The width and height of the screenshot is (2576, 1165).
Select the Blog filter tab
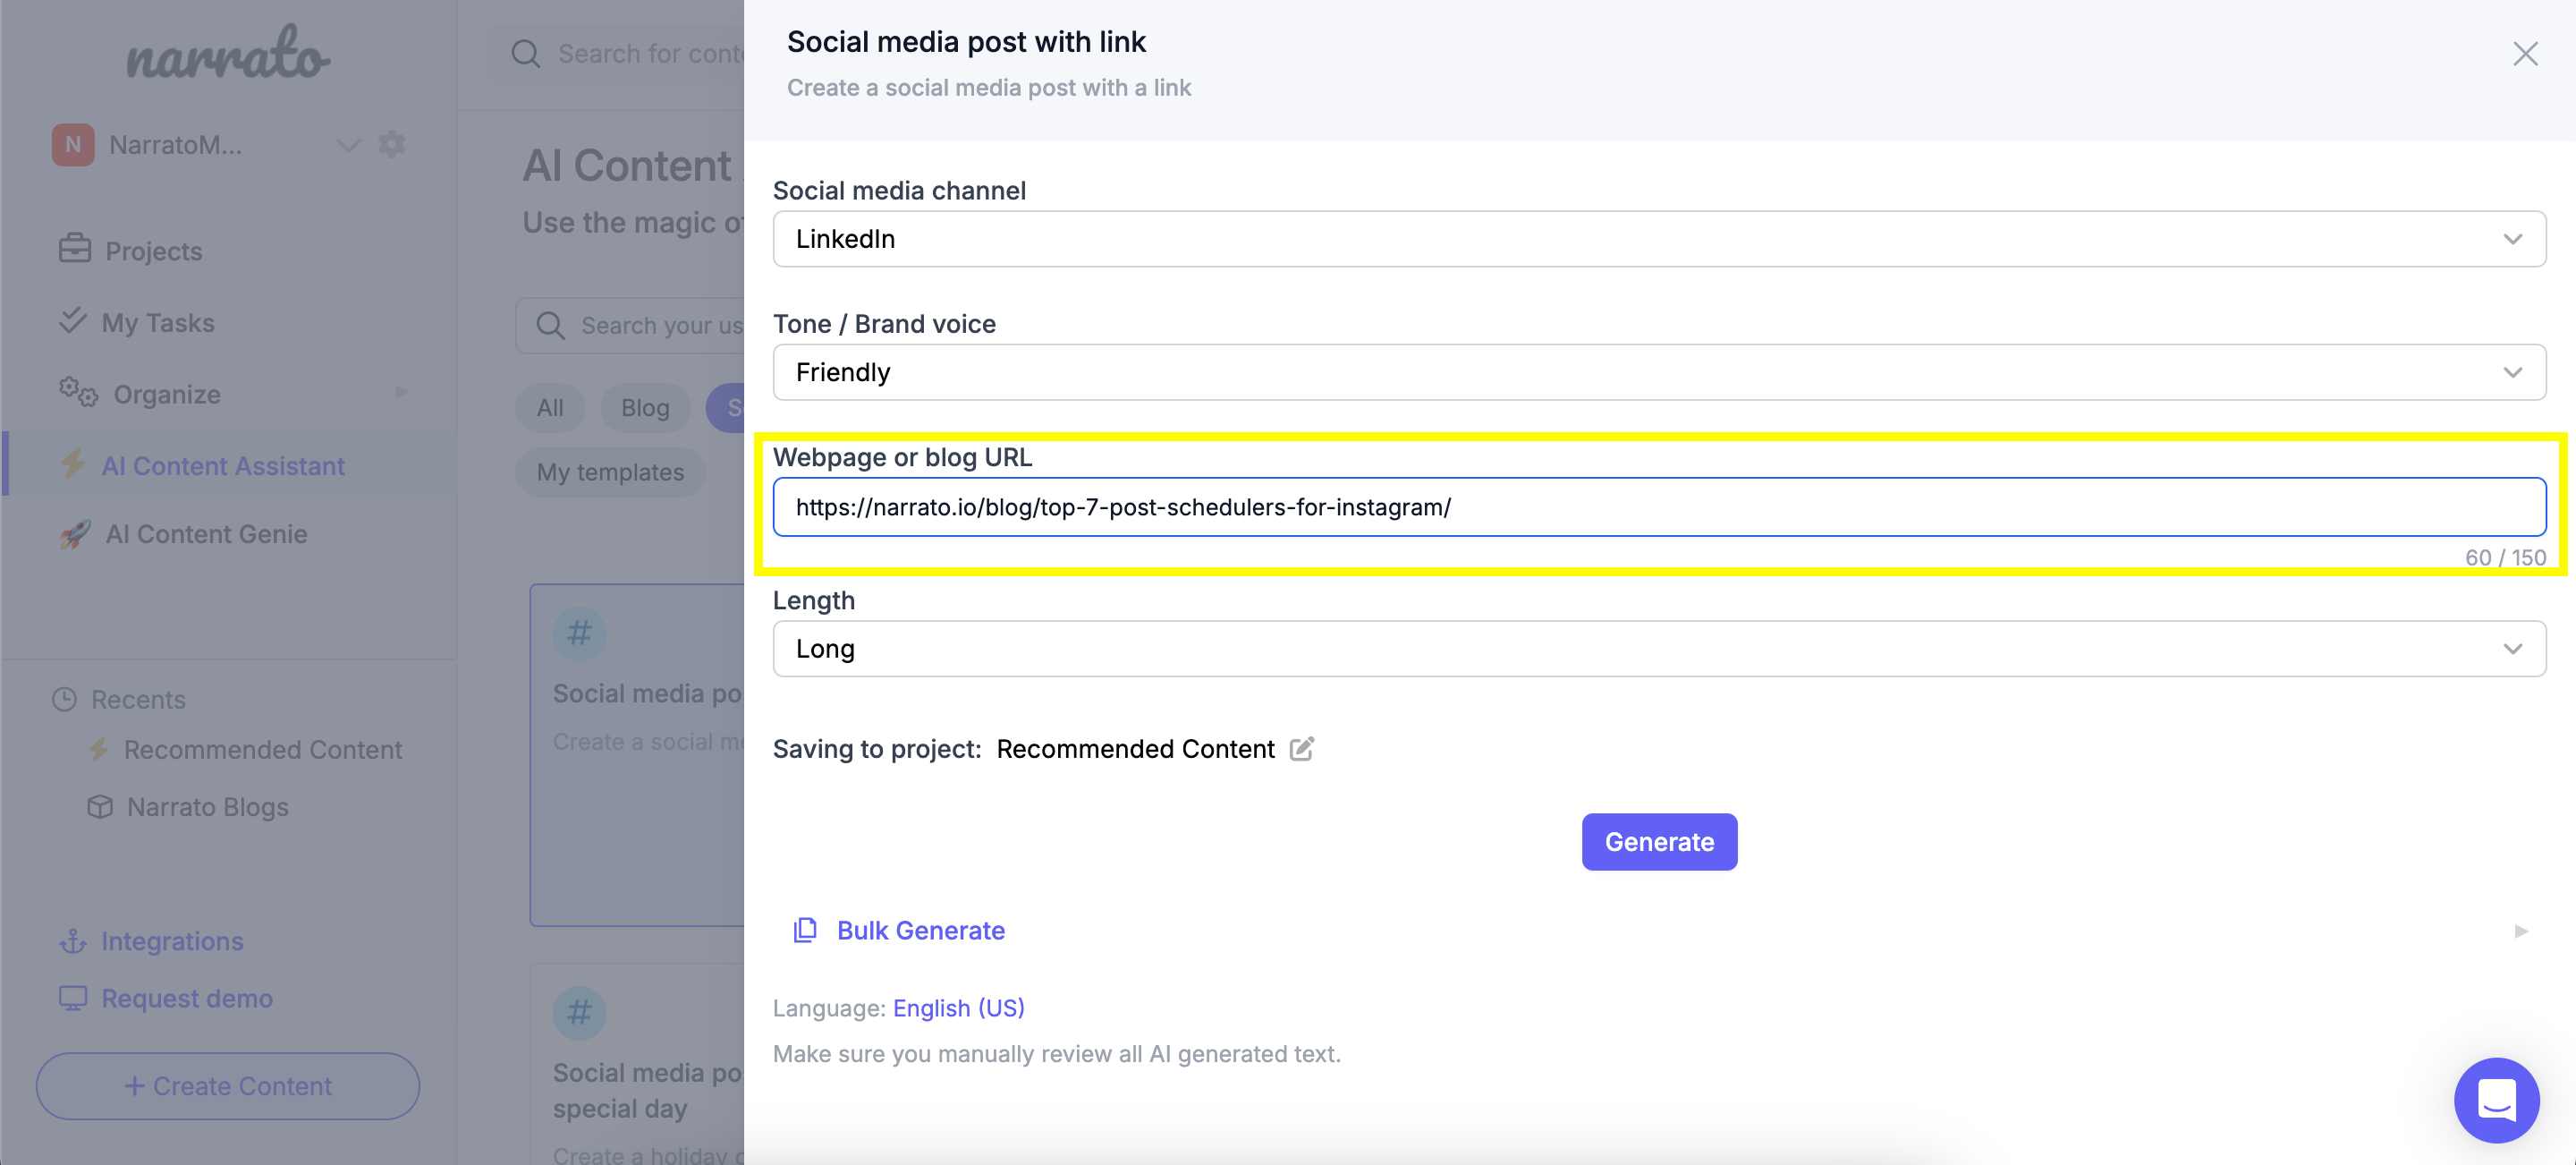tap(645, 408)
